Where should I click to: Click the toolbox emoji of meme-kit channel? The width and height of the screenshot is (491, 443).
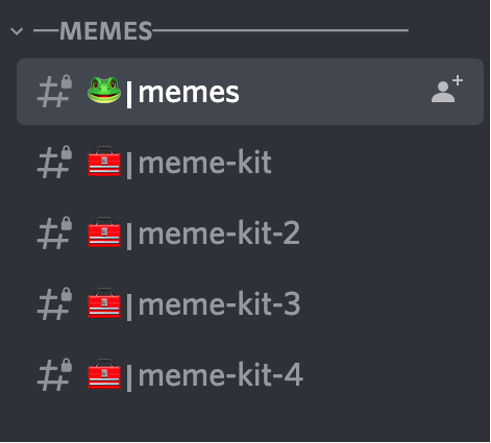click(104, 161)
